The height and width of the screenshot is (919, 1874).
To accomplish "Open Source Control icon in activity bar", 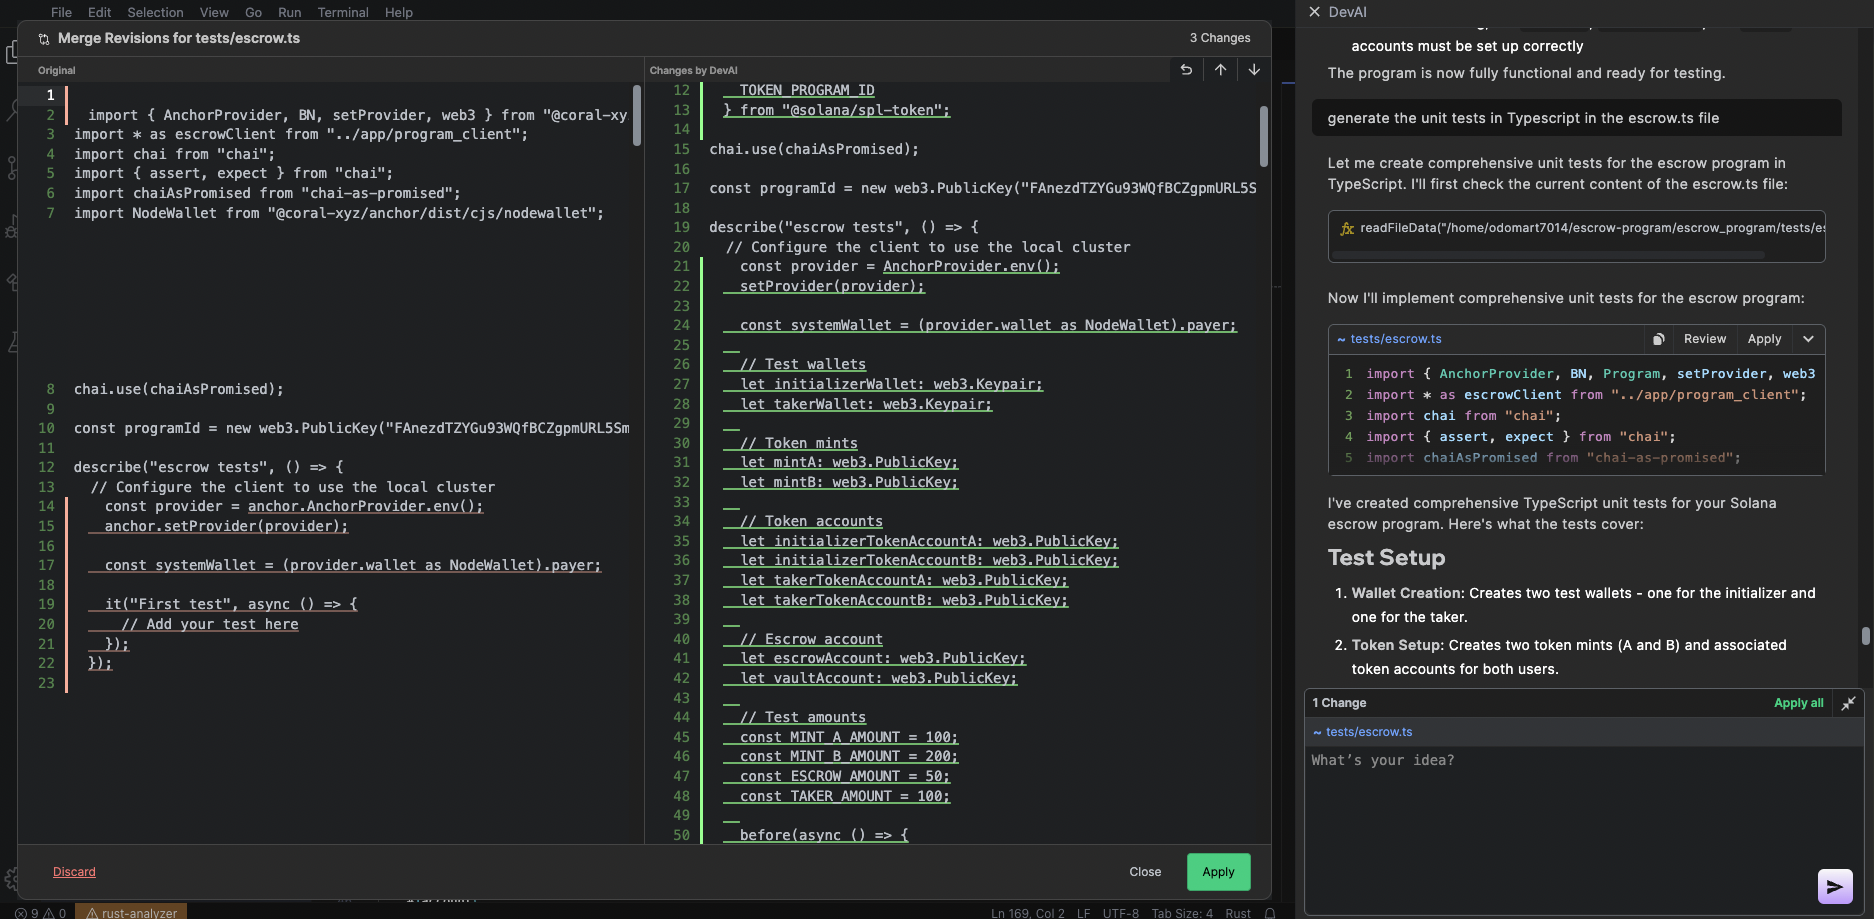I will tap(10, 168).
